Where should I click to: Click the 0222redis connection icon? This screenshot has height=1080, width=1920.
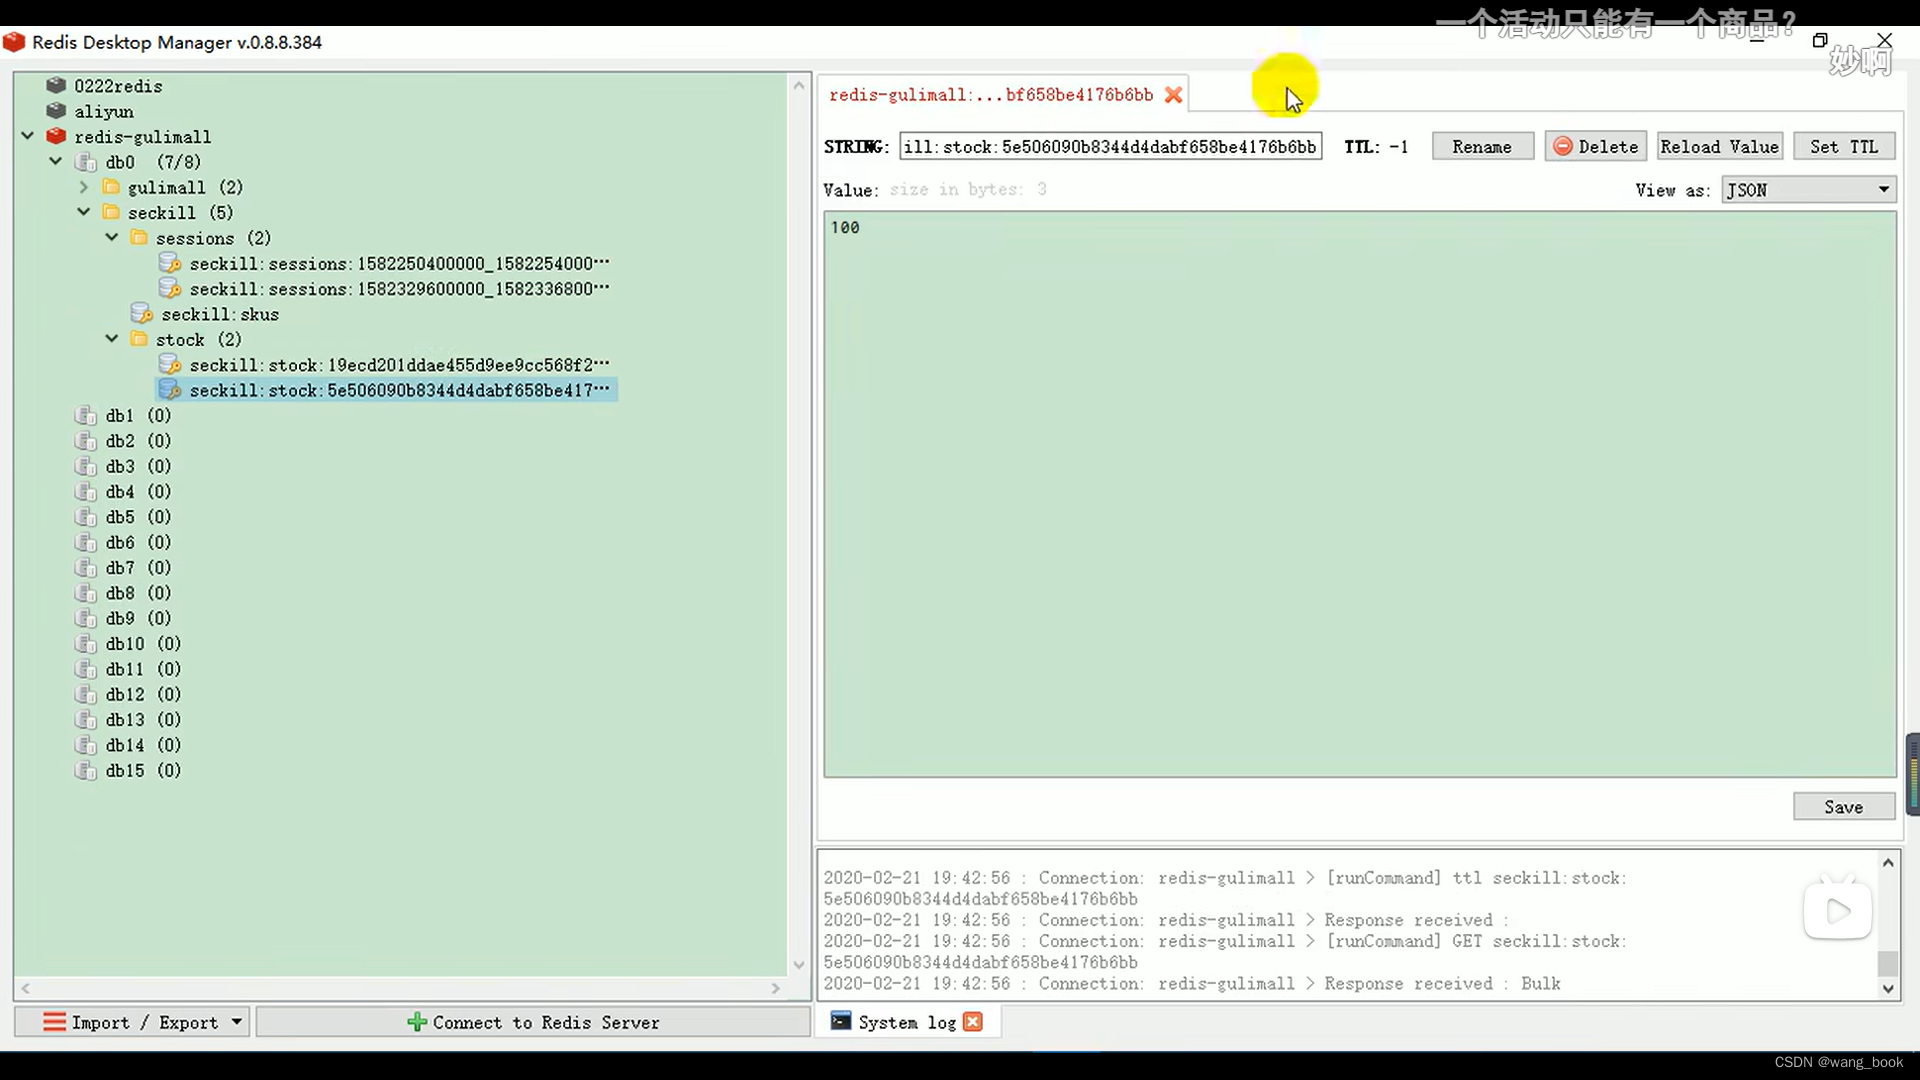(x=56, y=85)
